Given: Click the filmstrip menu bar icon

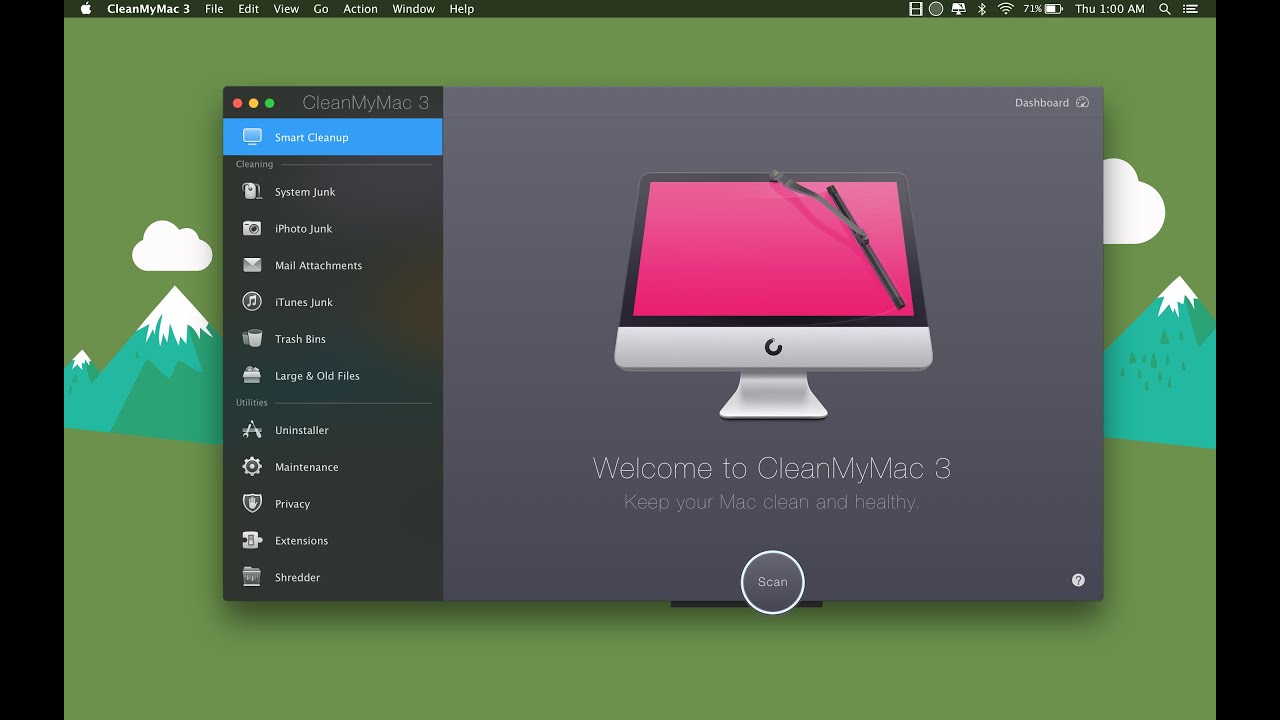Looking at the screenshot, I should pos(915,9).
